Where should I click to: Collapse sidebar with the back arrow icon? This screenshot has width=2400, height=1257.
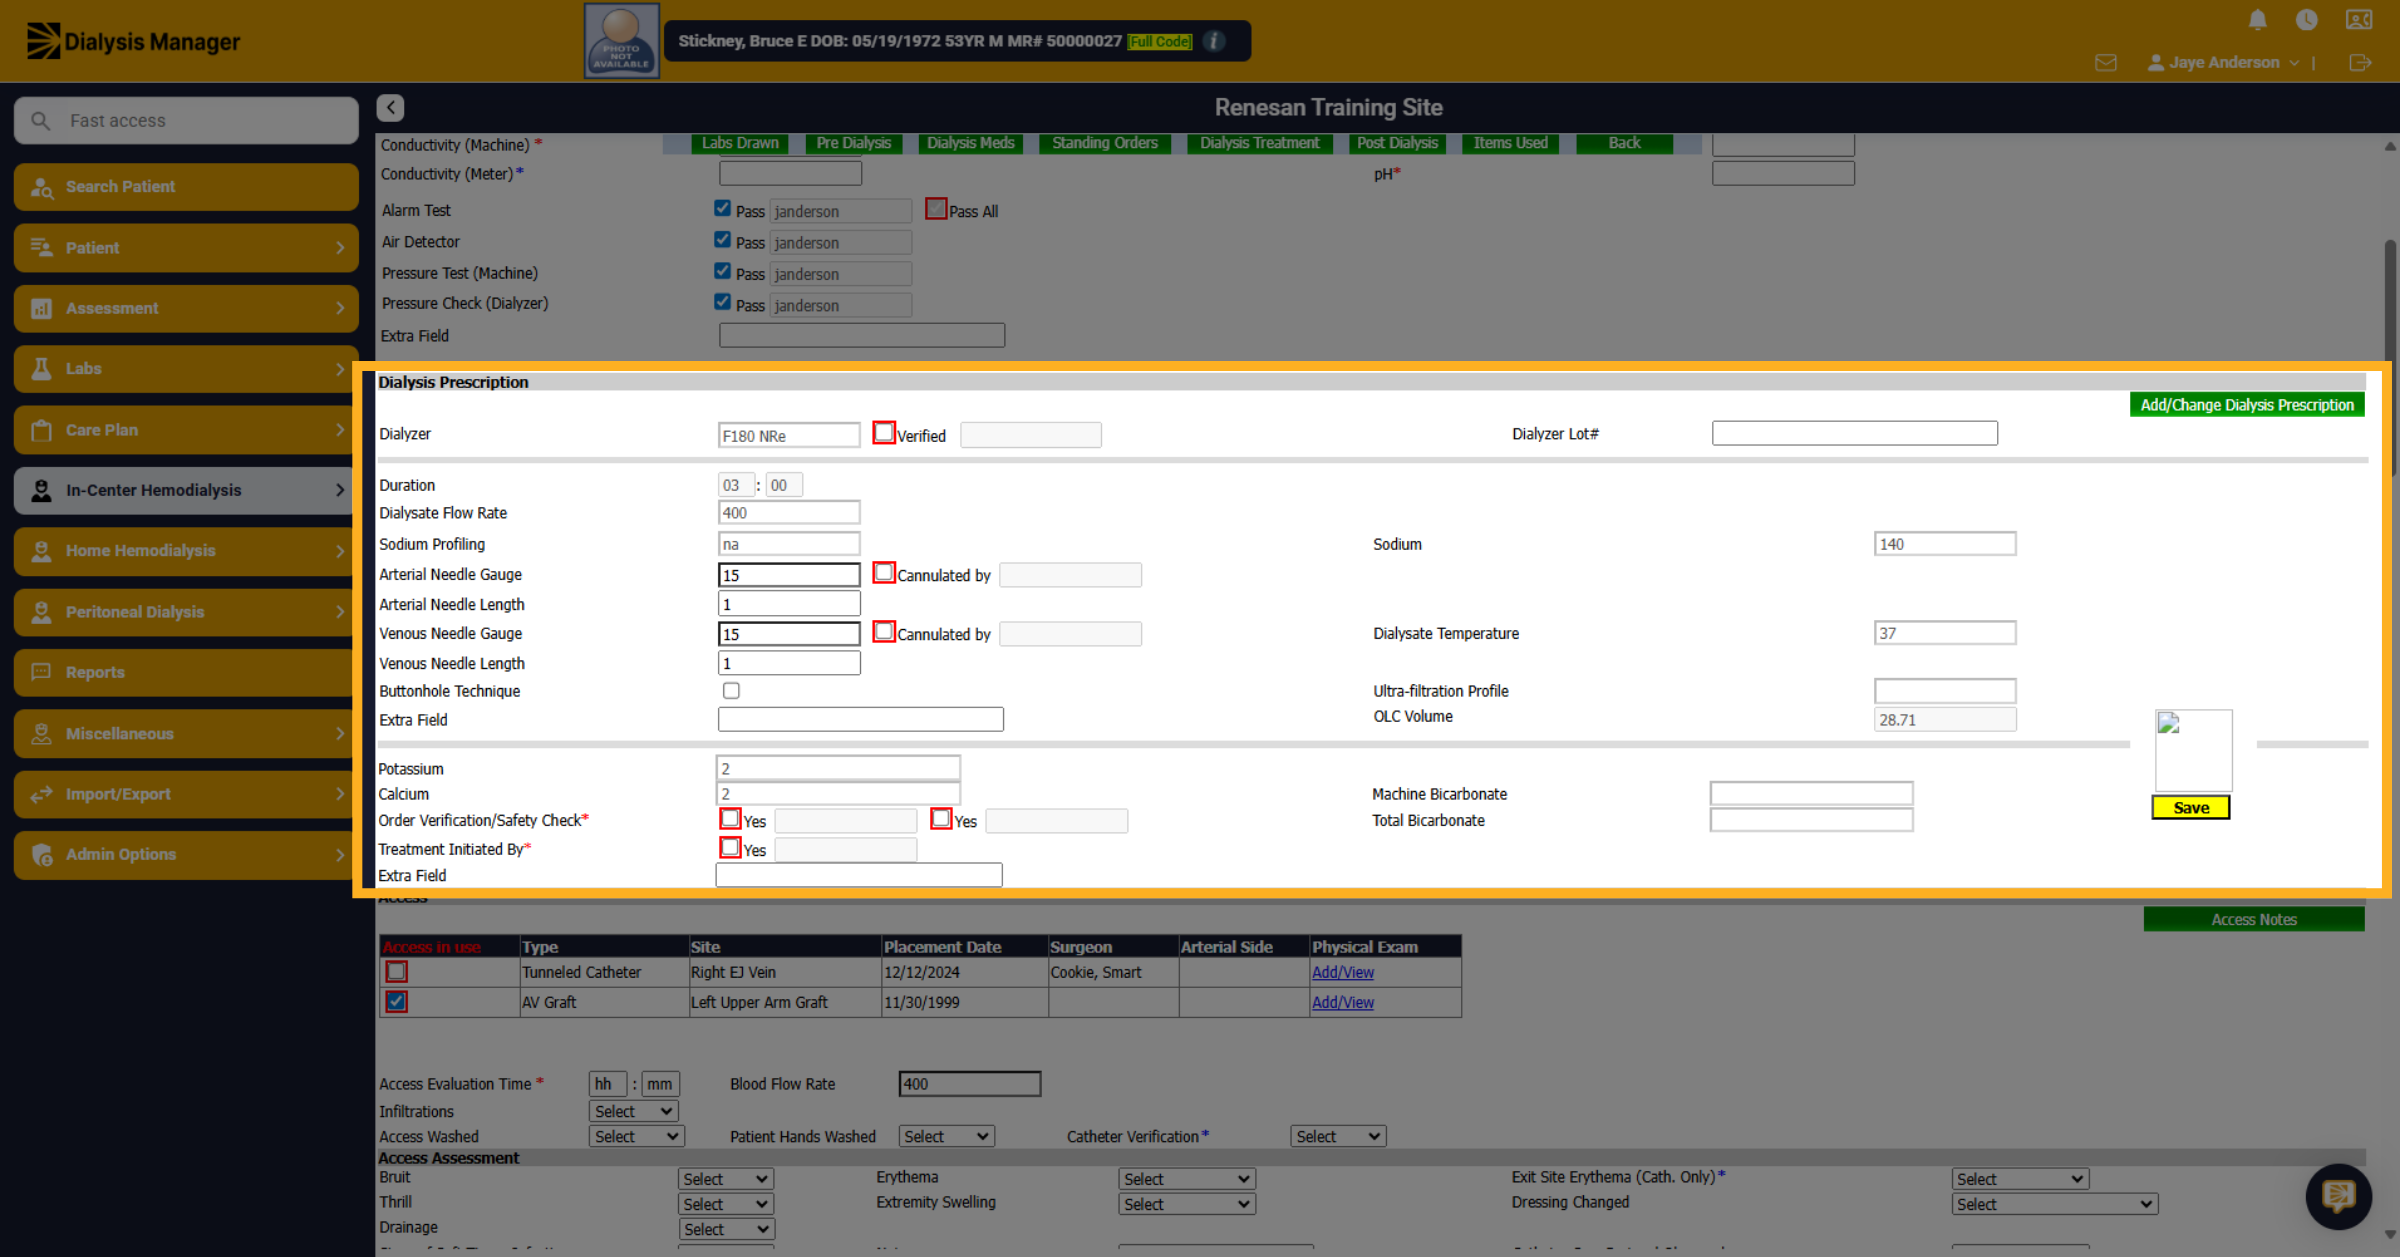(390, 107)
